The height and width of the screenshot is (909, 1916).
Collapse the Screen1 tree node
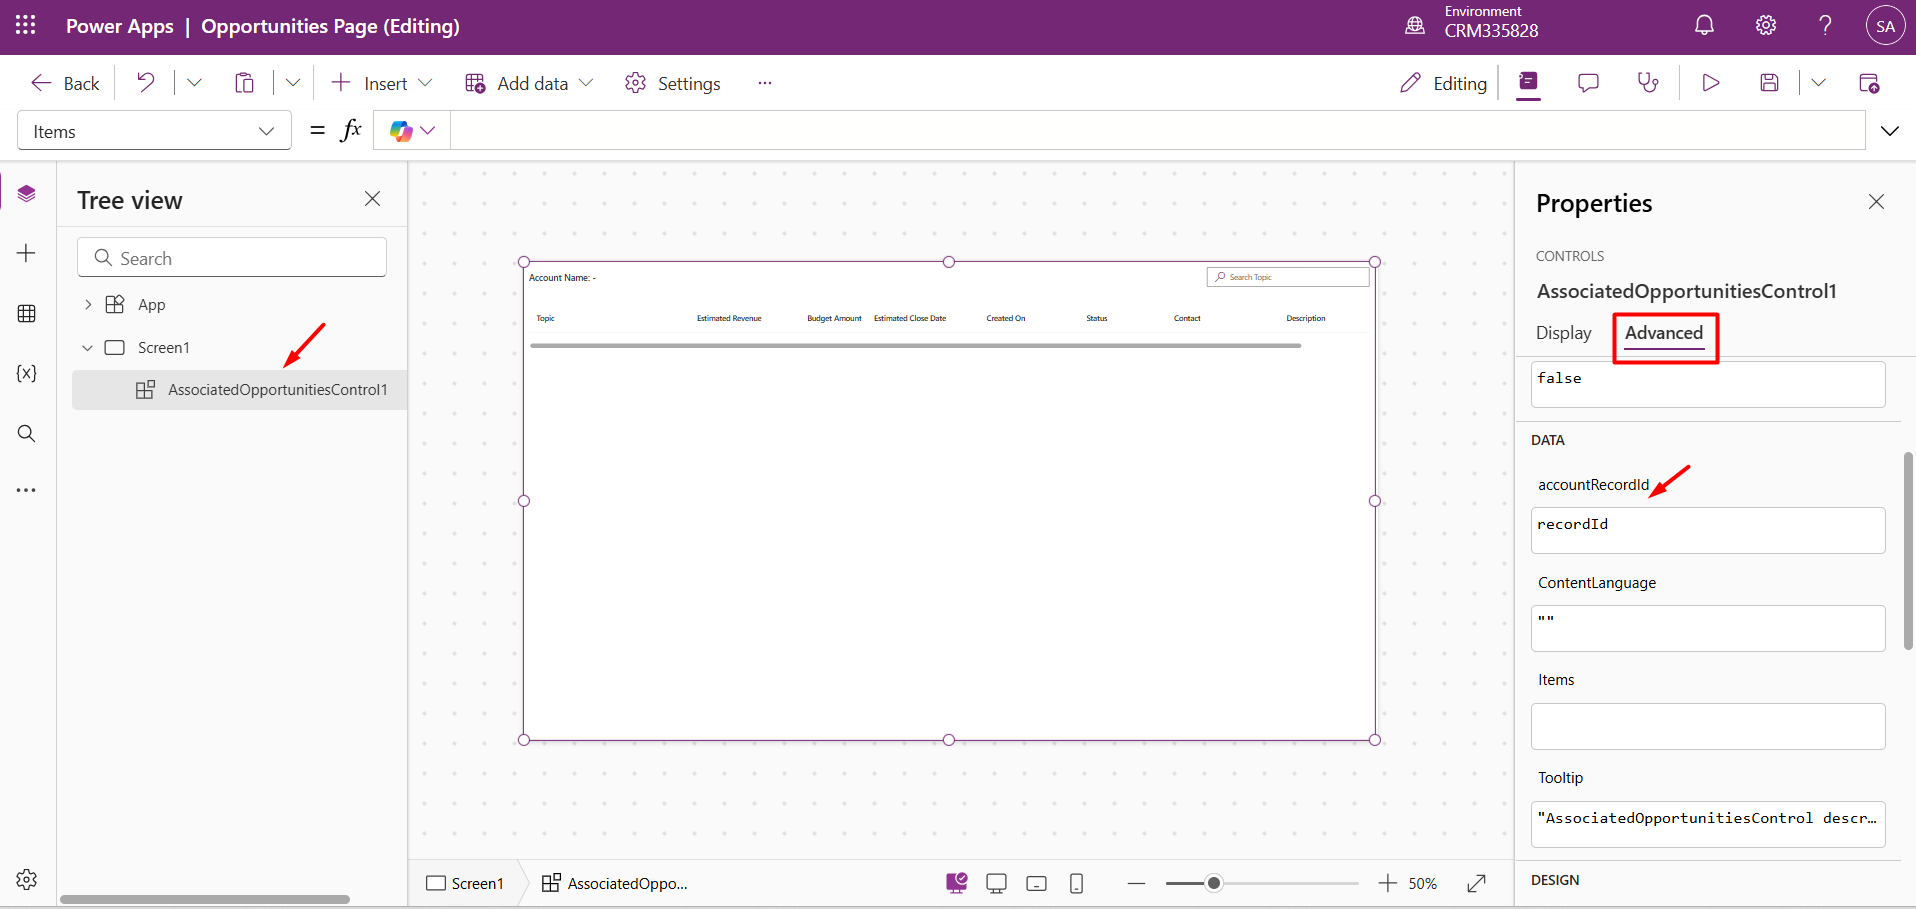coord(88,348)
